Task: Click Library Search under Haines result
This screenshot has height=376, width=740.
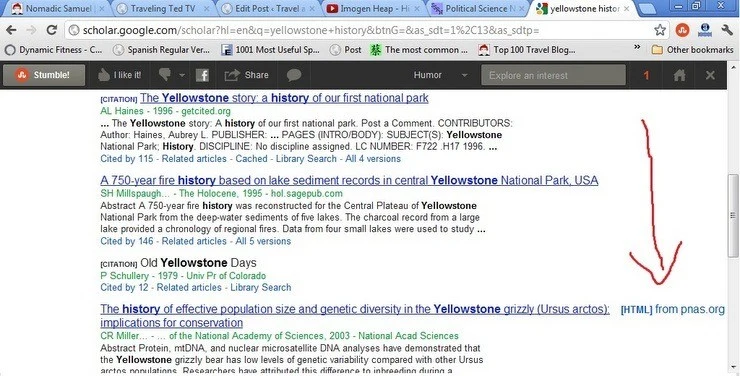Action: click(x=306, y=159)
